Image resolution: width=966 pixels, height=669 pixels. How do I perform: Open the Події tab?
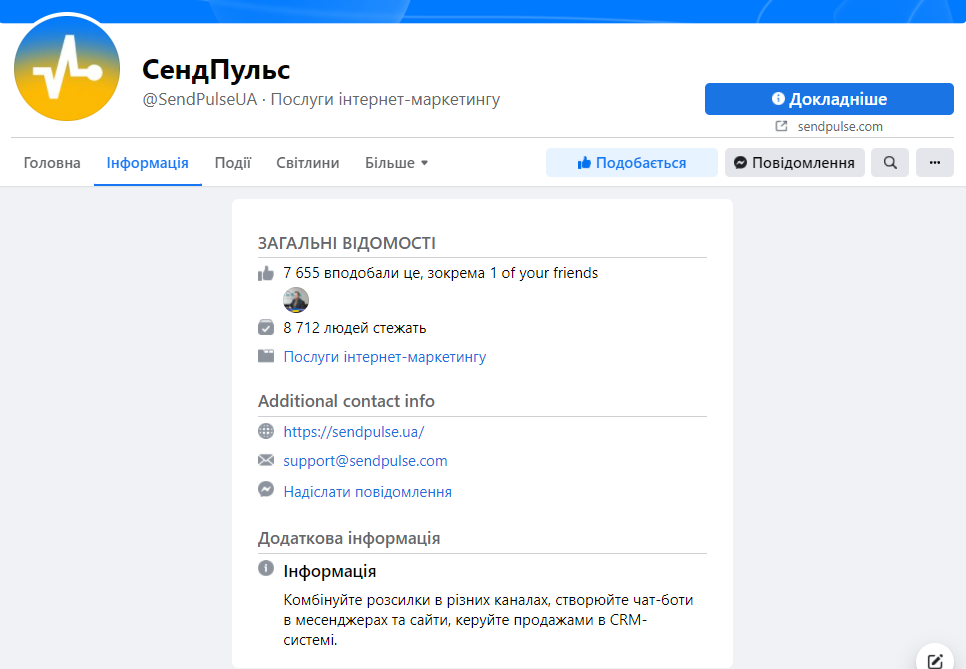point(232,163)
